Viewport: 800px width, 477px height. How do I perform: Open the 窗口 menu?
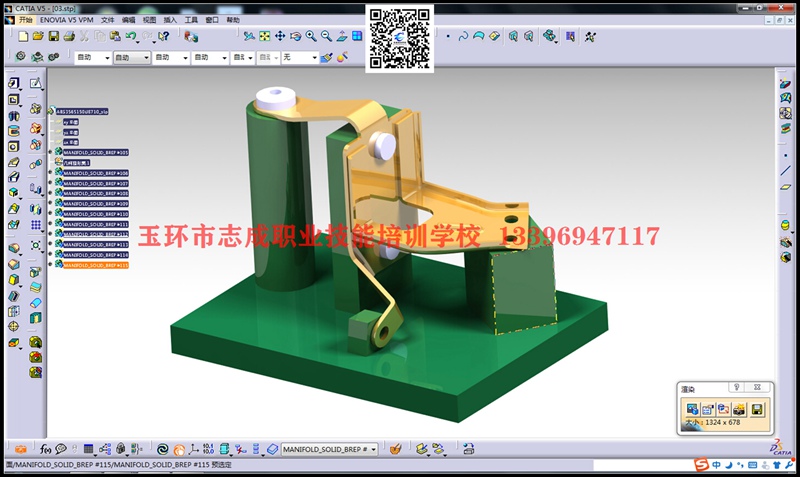(x=212, y=20)
